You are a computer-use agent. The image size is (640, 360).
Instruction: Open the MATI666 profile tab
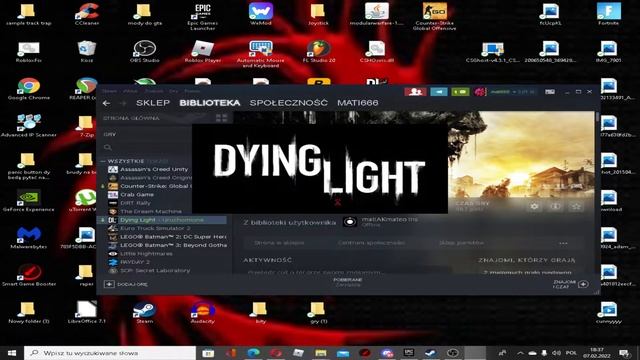point(358,103)
